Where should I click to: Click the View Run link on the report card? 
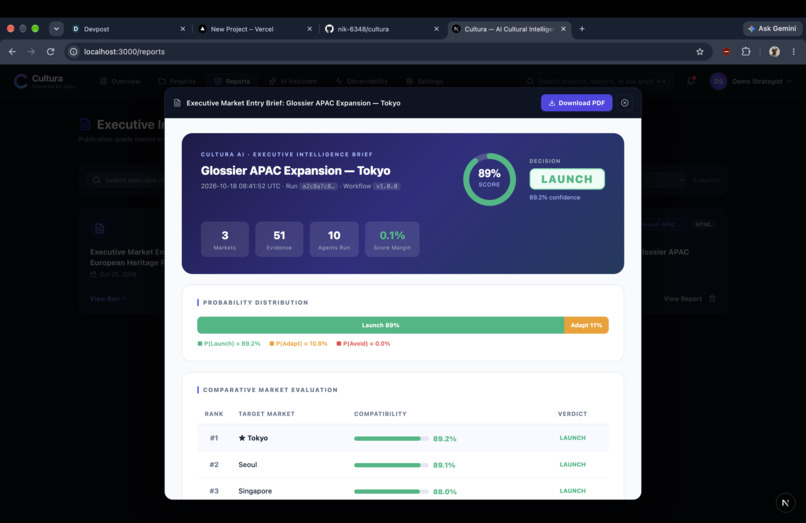[108, 299]
